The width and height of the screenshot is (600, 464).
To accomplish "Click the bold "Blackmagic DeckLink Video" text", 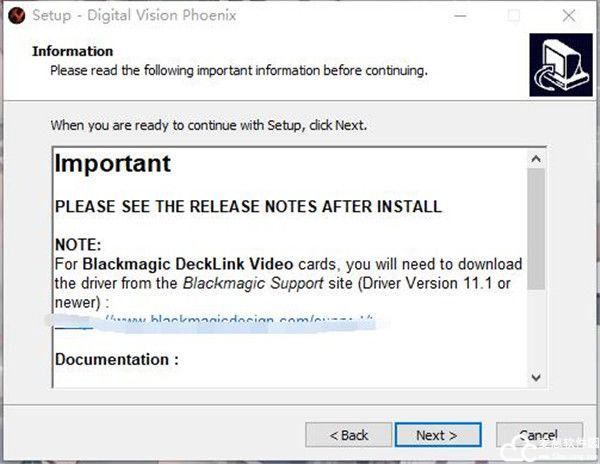I will point(188,264).
